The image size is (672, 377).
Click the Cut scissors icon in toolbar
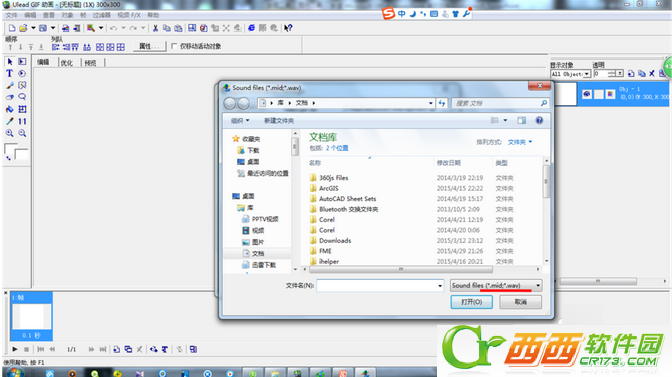tap(155, 28)
